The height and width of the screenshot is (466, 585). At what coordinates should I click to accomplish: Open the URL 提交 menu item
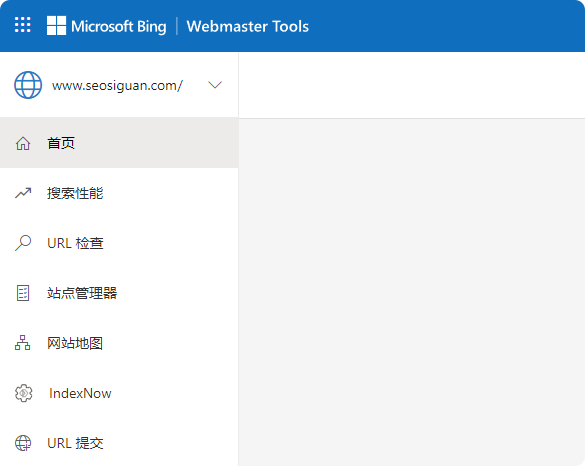119,443
